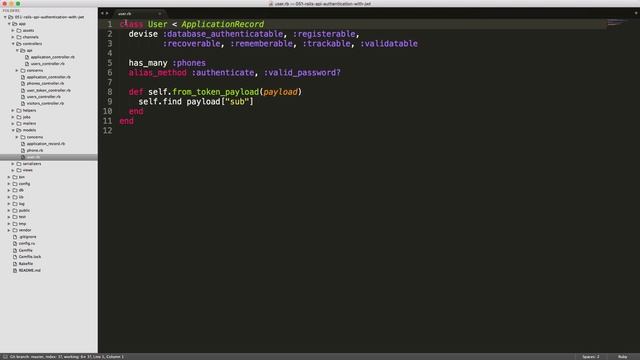This screenshot has height=360, width=640.
Task: Expand the serializers folder arrow
Action: coord(13,164)
